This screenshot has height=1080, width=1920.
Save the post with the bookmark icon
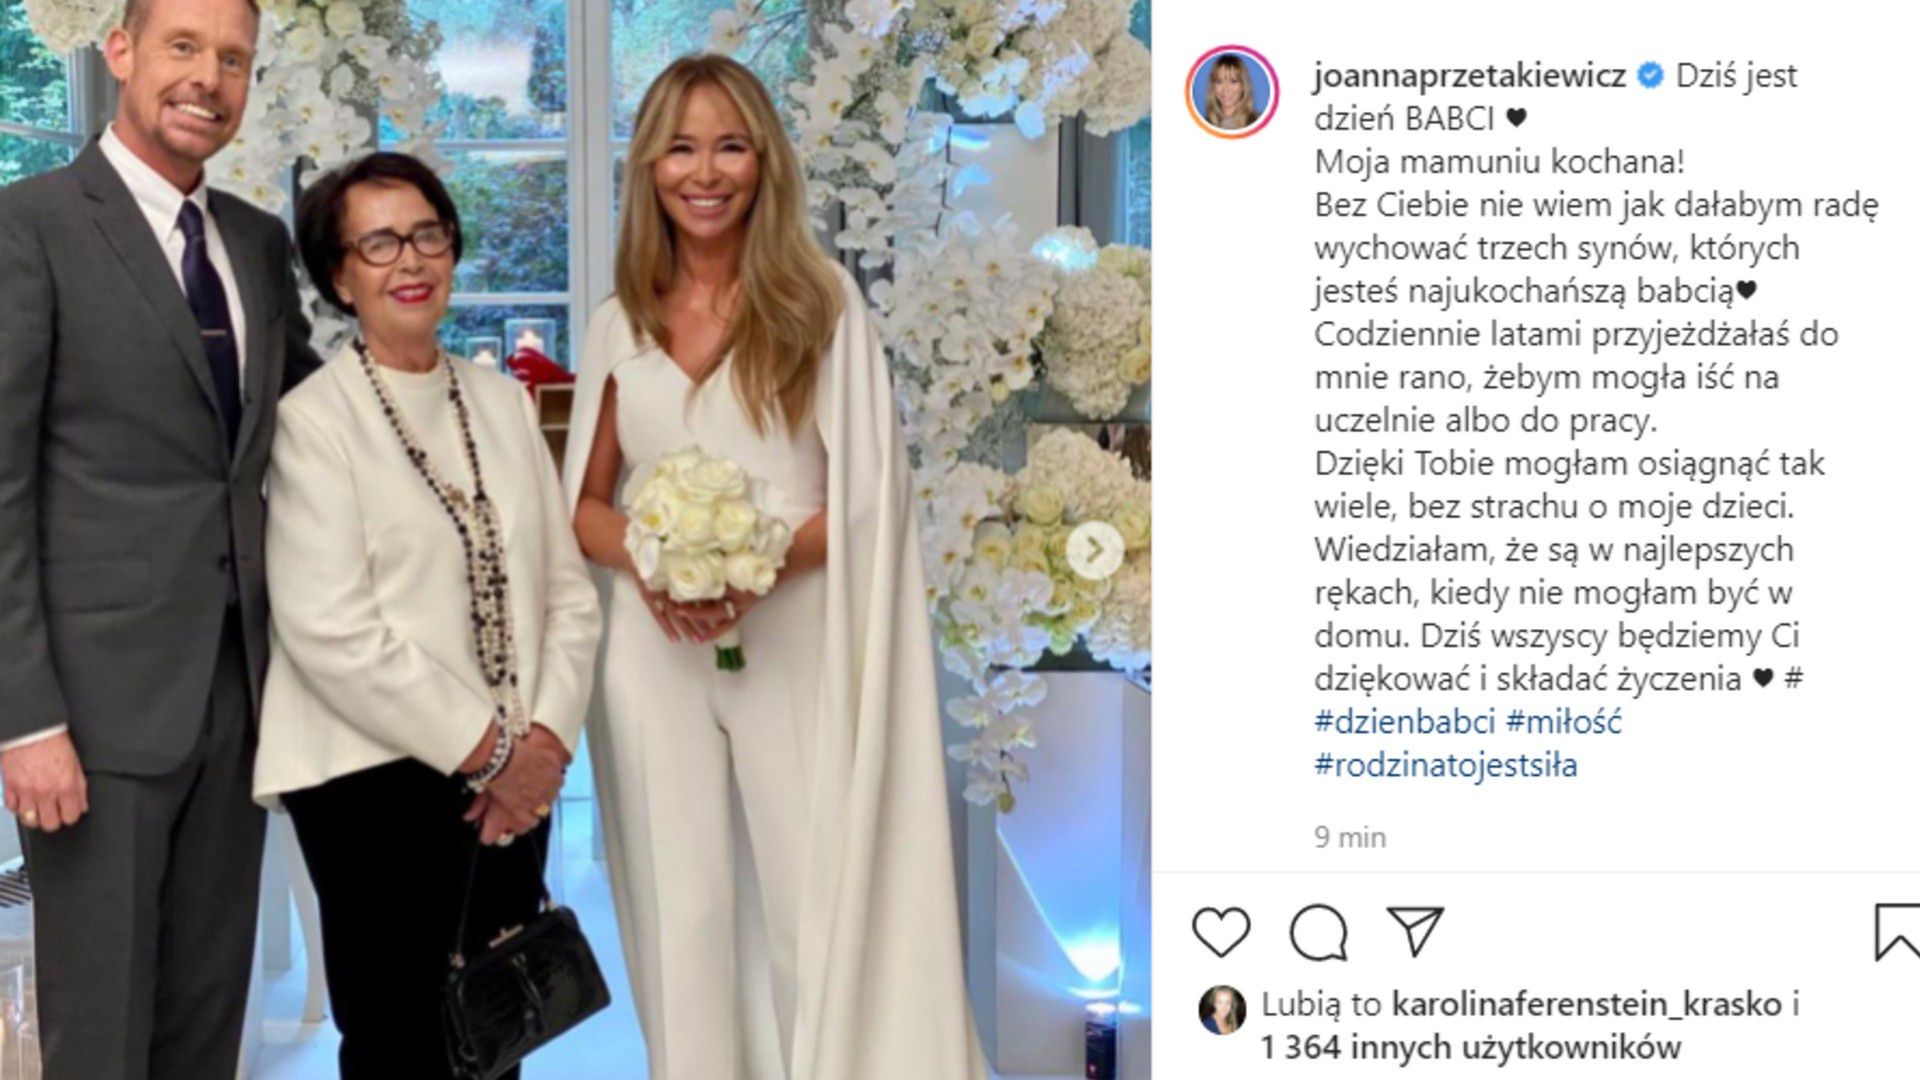[1896, 932]
